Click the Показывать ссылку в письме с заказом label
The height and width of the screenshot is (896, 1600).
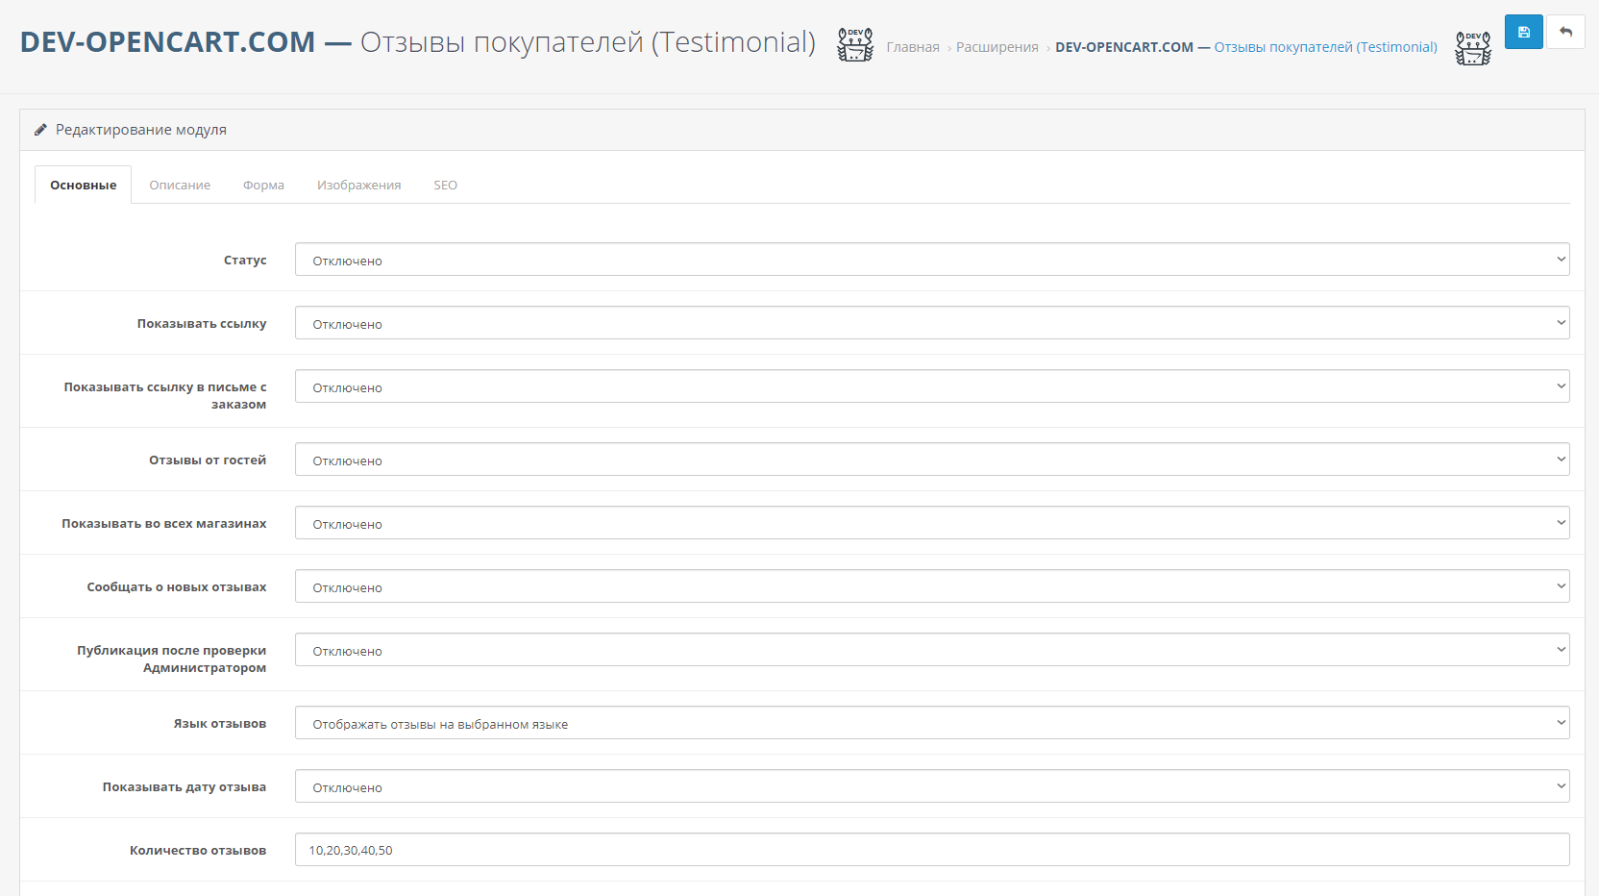coord(165,395)
